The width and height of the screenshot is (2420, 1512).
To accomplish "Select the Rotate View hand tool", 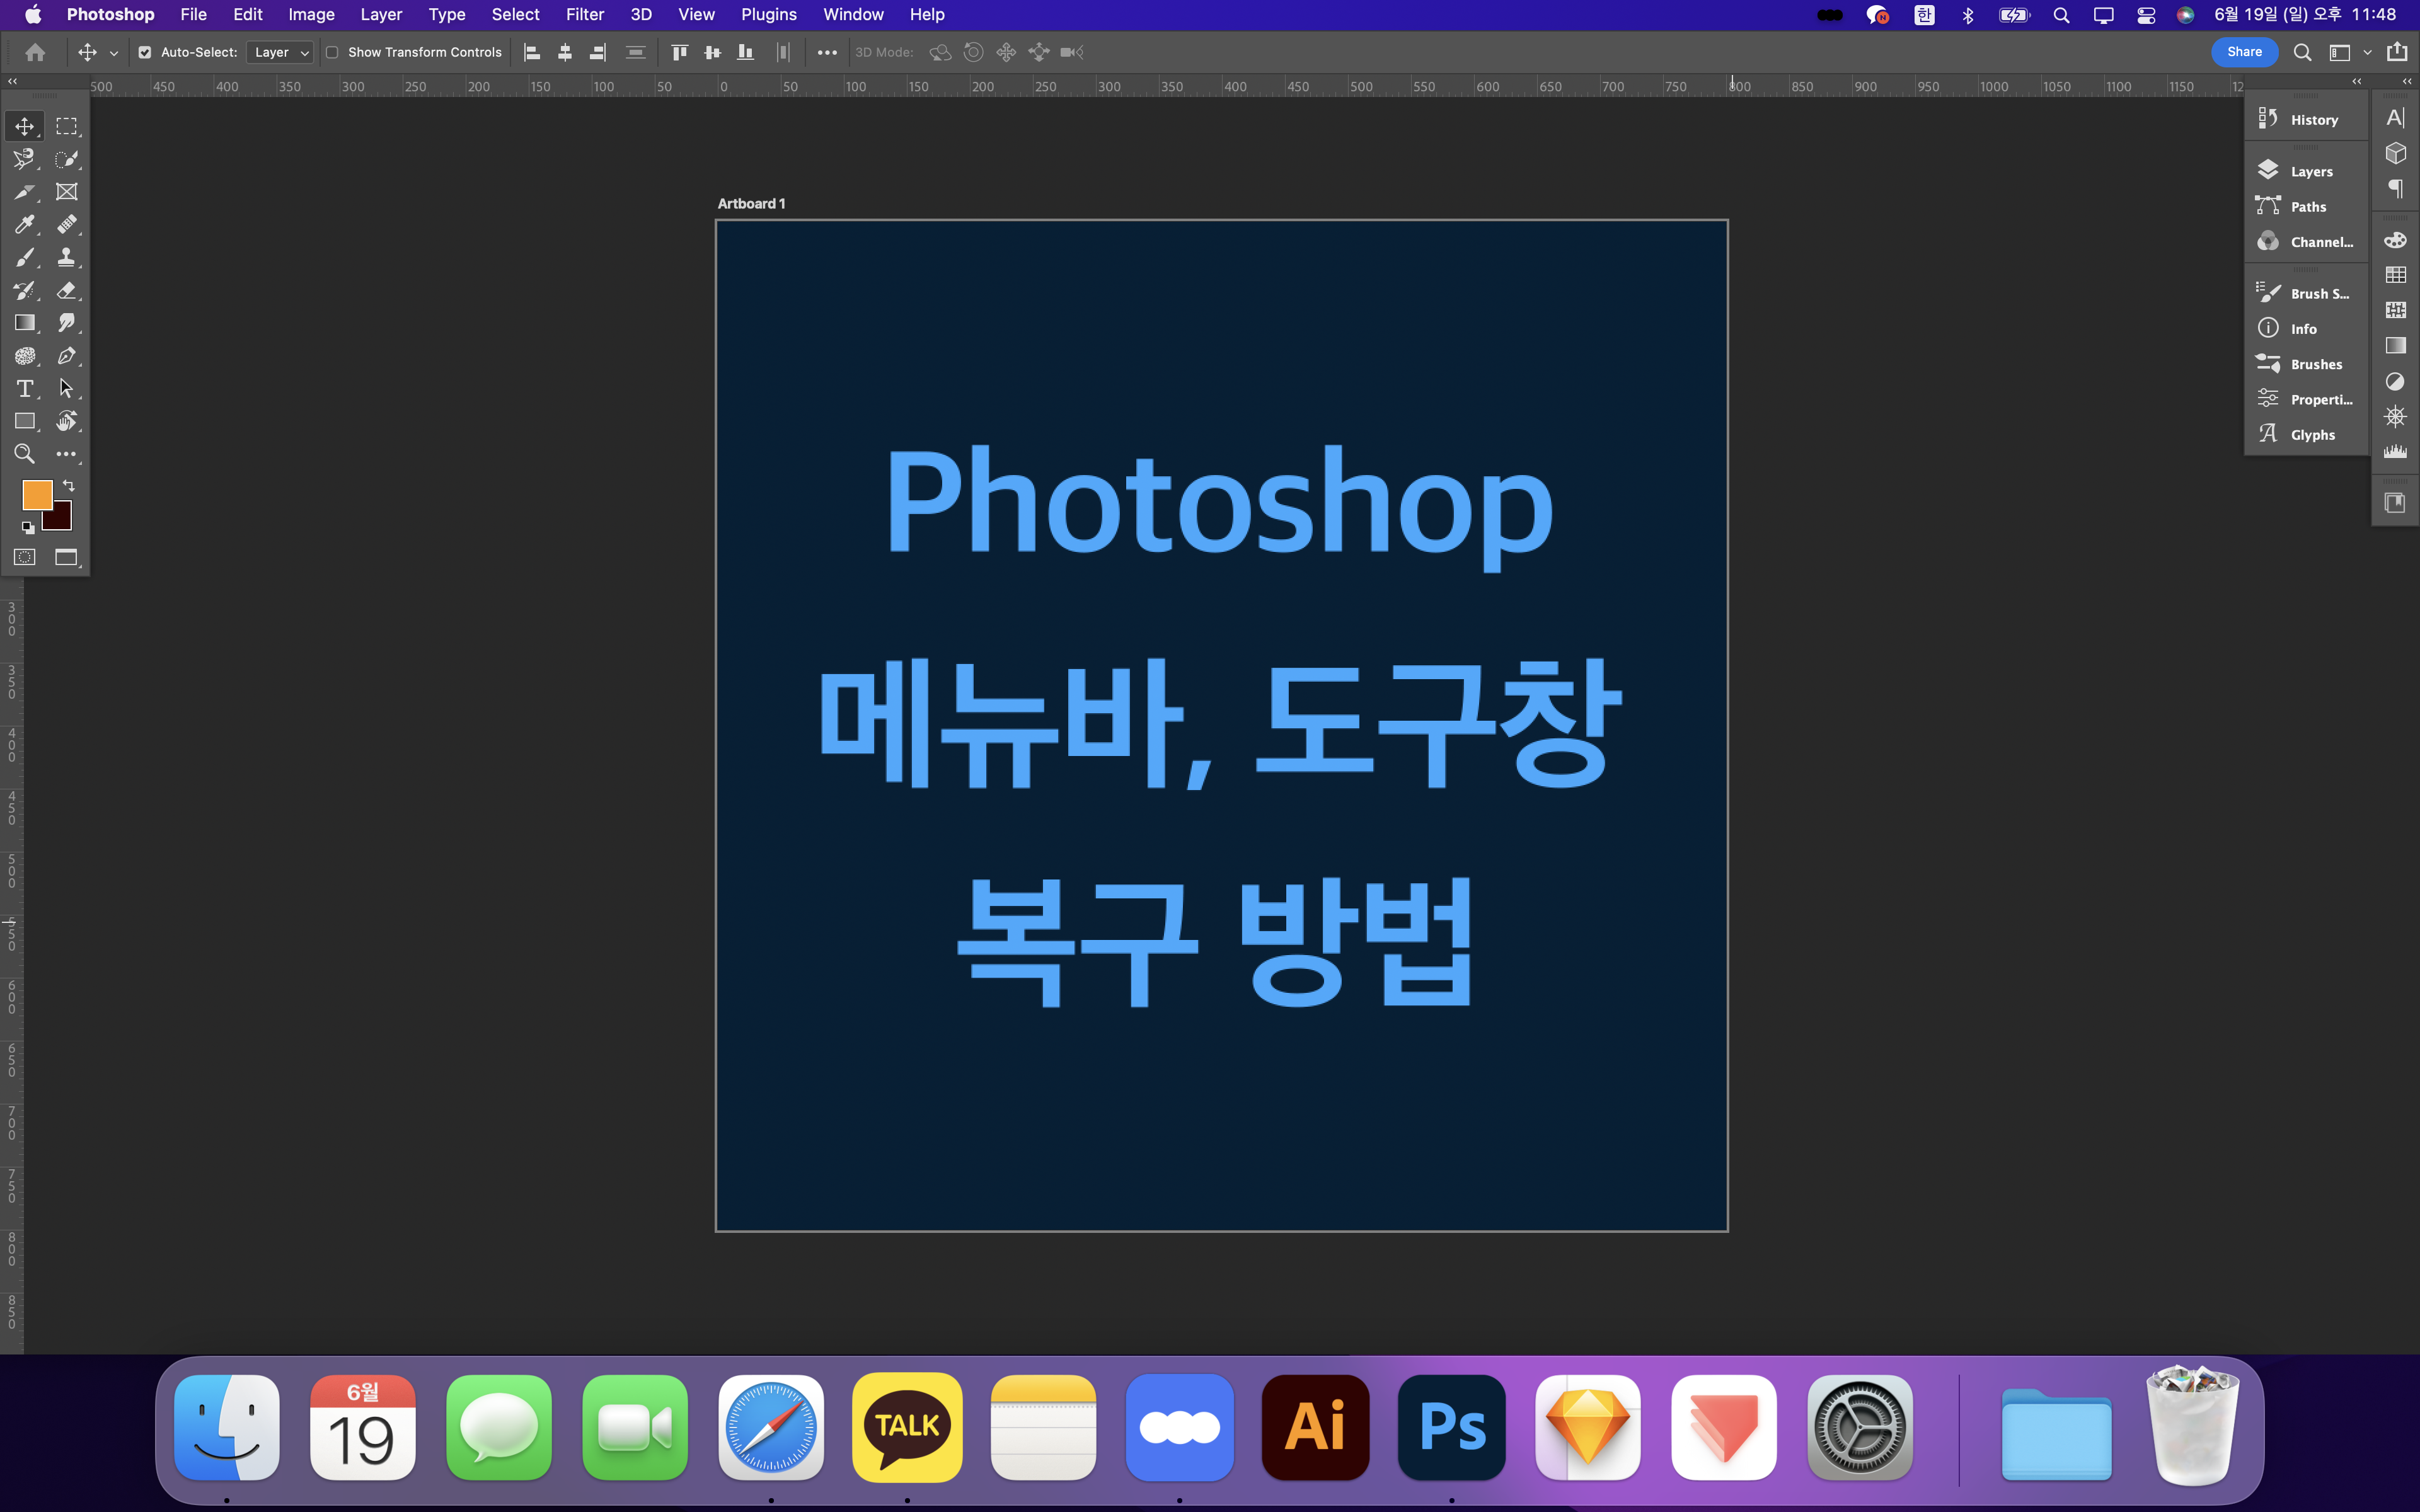I will (x=66, y=421).
